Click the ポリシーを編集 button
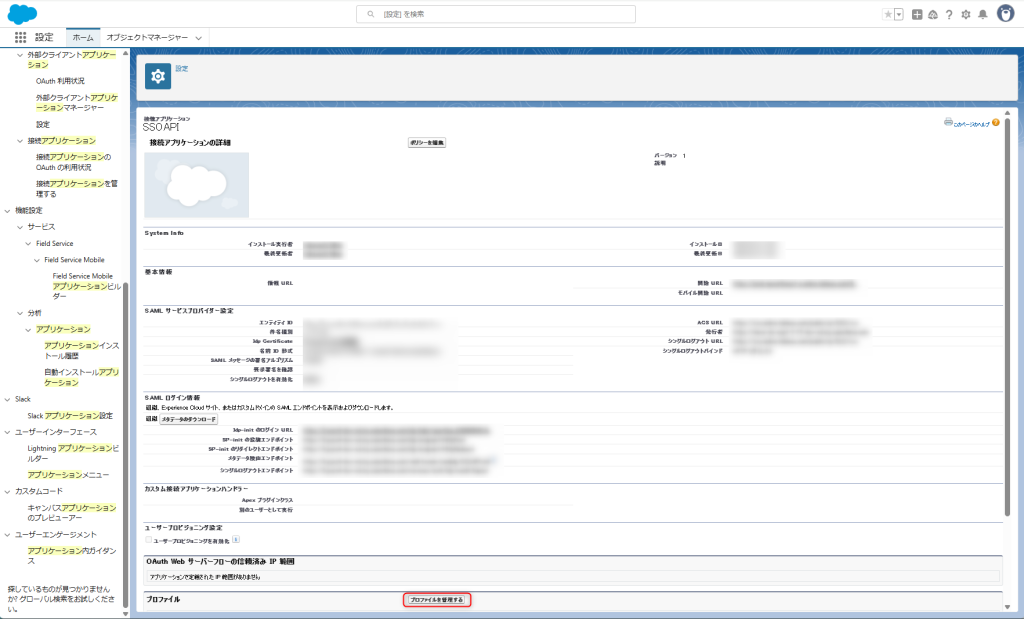The width and height of the screenshot is (1024, 619). pos(427,142)
